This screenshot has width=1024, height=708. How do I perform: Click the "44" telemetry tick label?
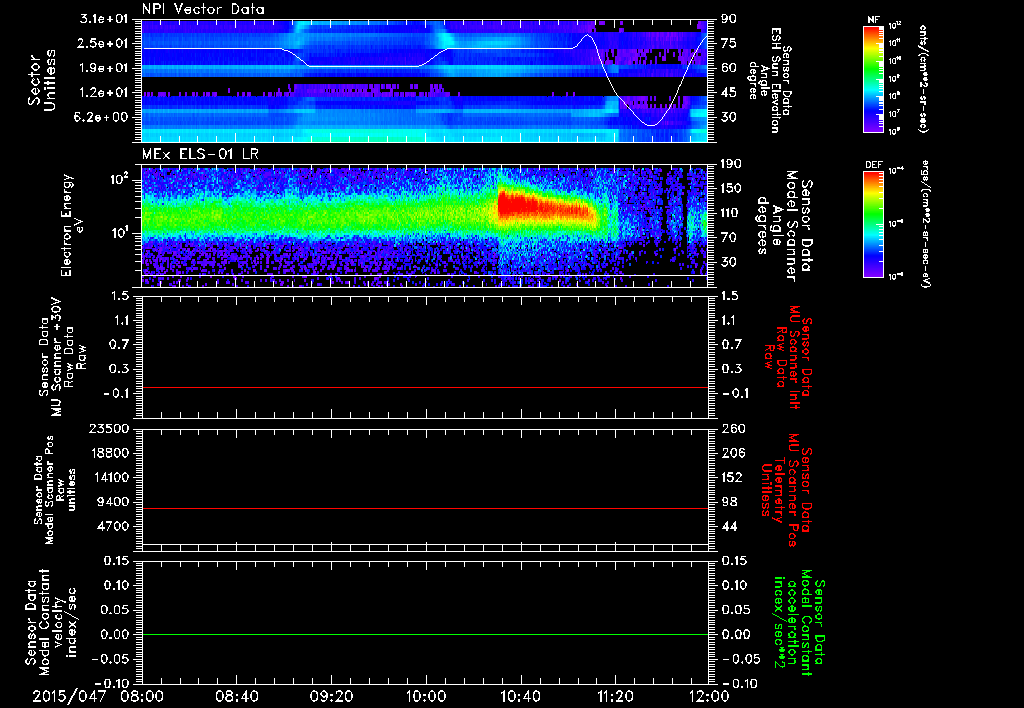pyautogui.click(x=729, y=526)
